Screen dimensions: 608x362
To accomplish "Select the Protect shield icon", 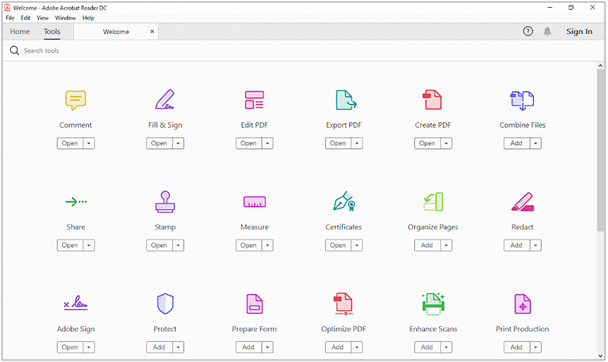I will tap(165, 303).
